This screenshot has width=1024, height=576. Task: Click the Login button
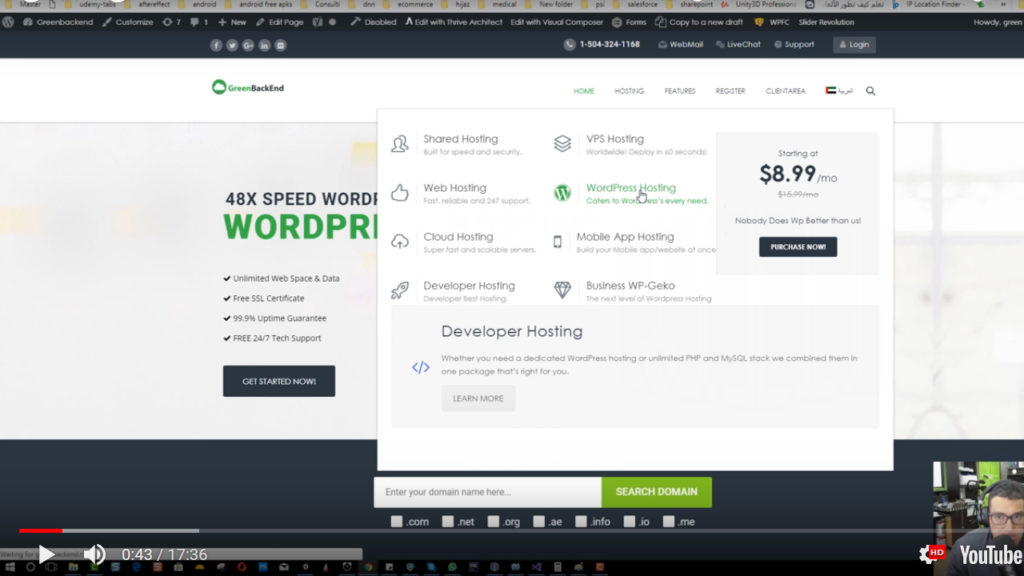click(x=854, y=44)
